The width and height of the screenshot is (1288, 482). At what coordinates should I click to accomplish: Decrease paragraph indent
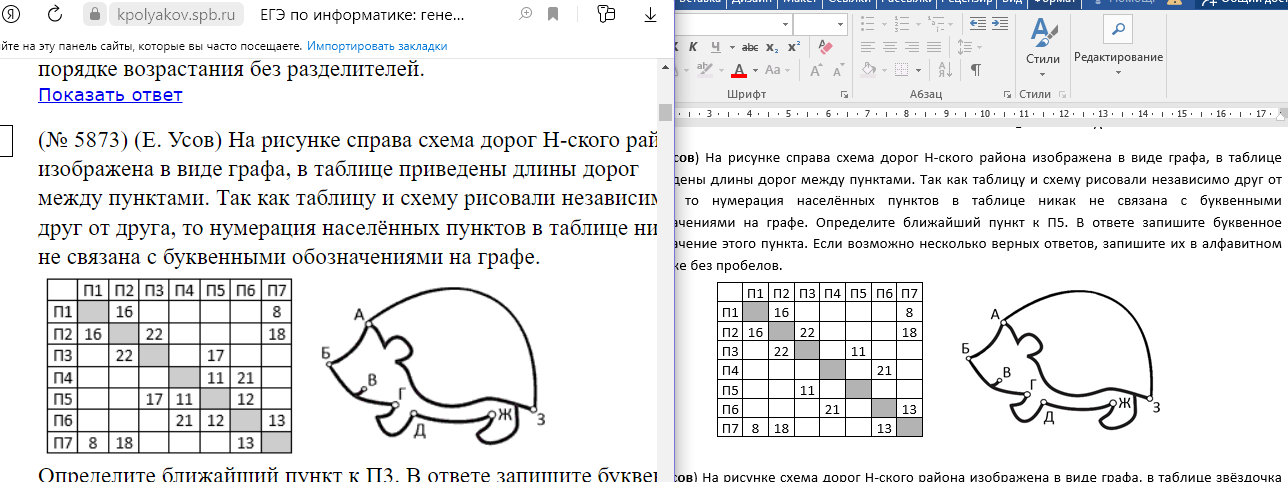(x=978, y=23)
